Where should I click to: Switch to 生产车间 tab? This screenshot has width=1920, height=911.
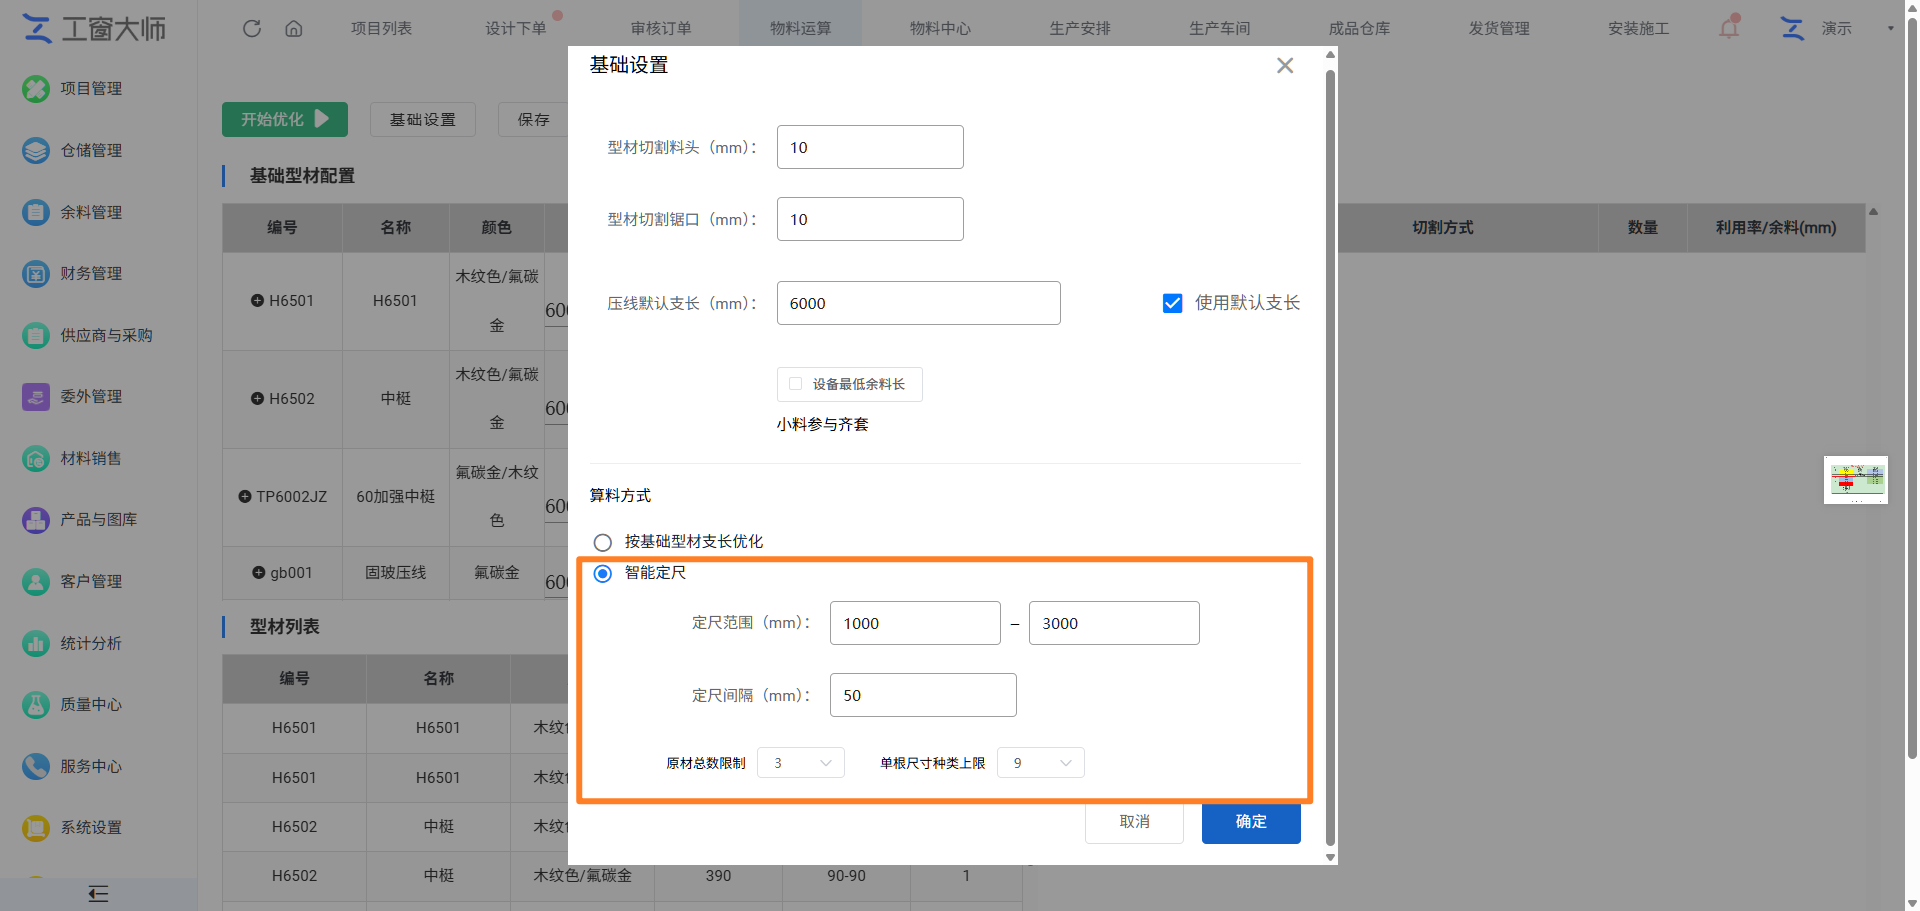(1220, 28)
